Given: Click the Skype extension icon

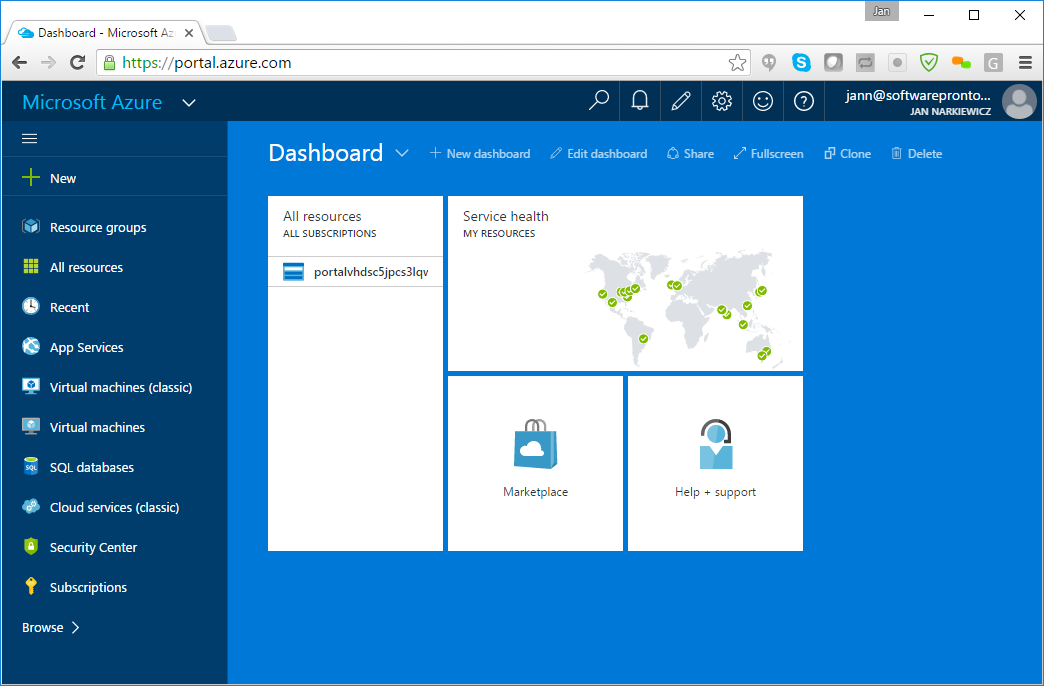Looking at the screenshot, I should coord(801,63).
